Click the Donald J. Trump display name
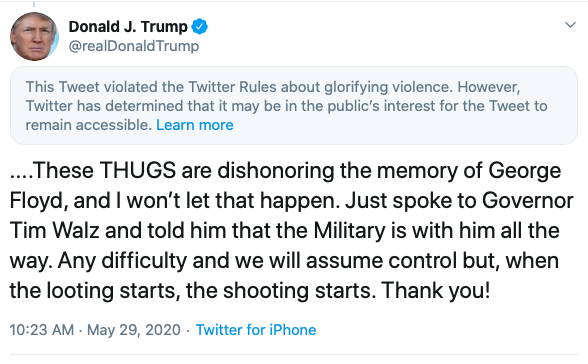 click(128, 27)
